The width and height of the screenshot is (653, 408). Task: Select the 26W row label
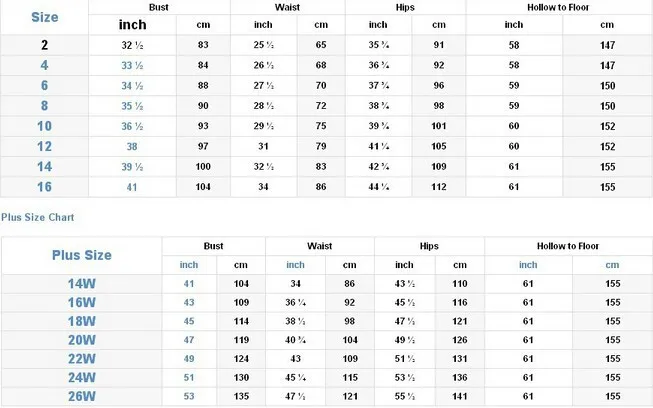point(82,396)
